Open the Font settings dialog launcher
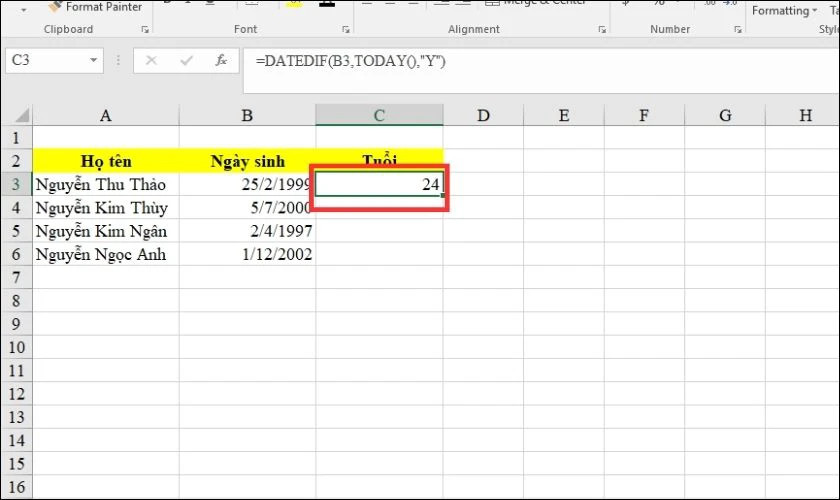840x500 pixels. 346,30
